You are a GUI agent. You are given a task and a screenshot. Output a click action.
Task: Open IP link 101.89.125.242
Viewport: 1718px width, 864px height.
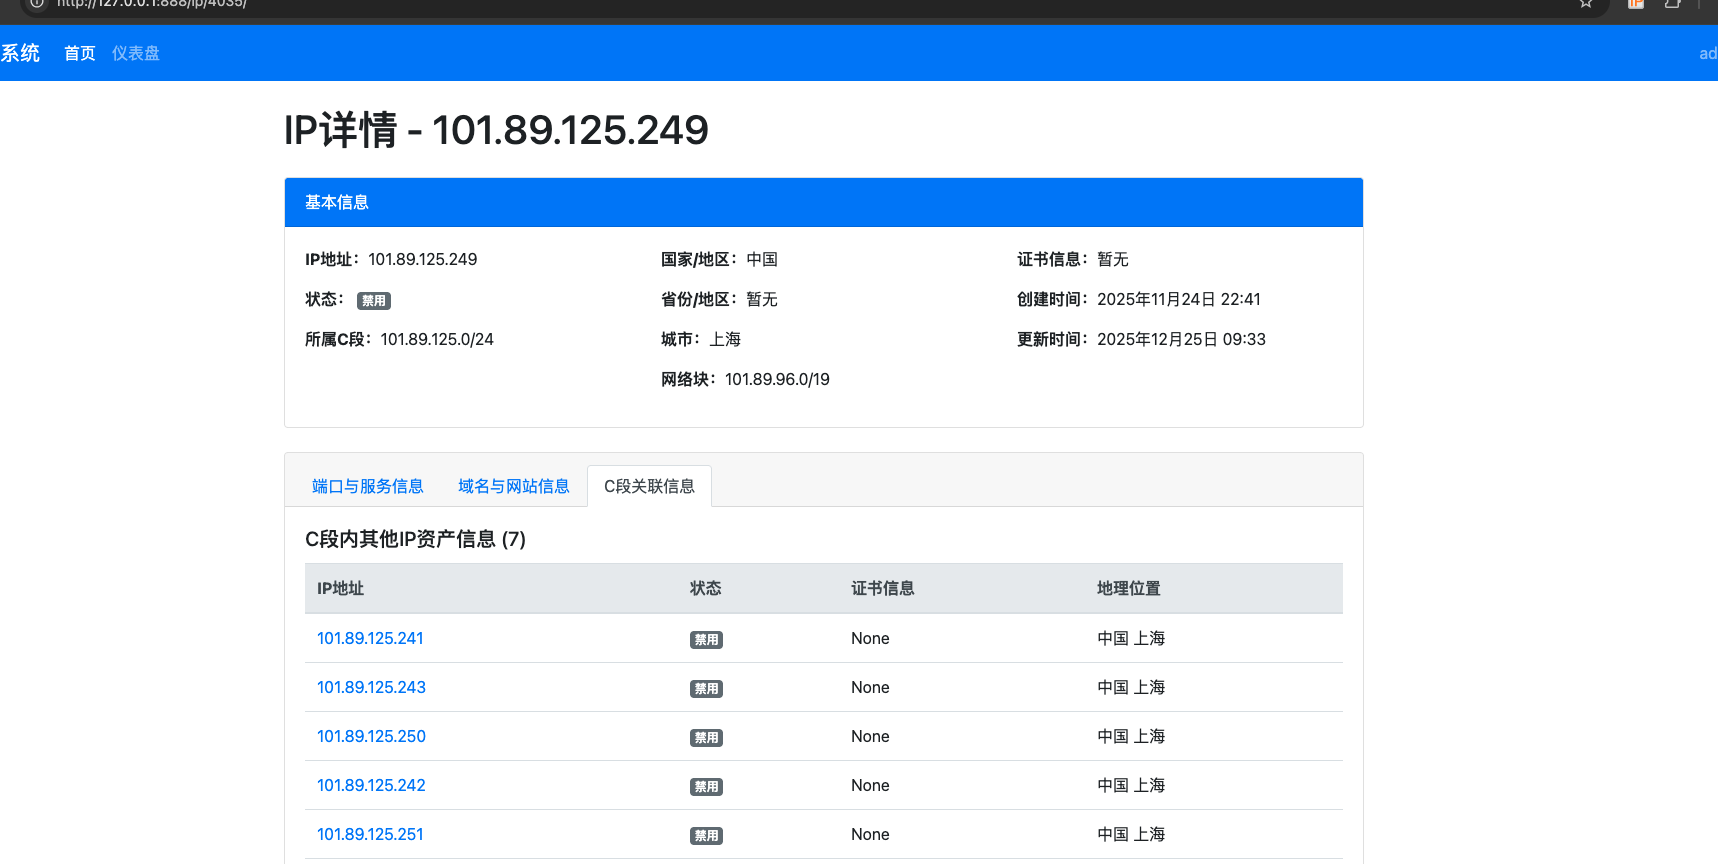pyautogui.click(x=371, y=786)
